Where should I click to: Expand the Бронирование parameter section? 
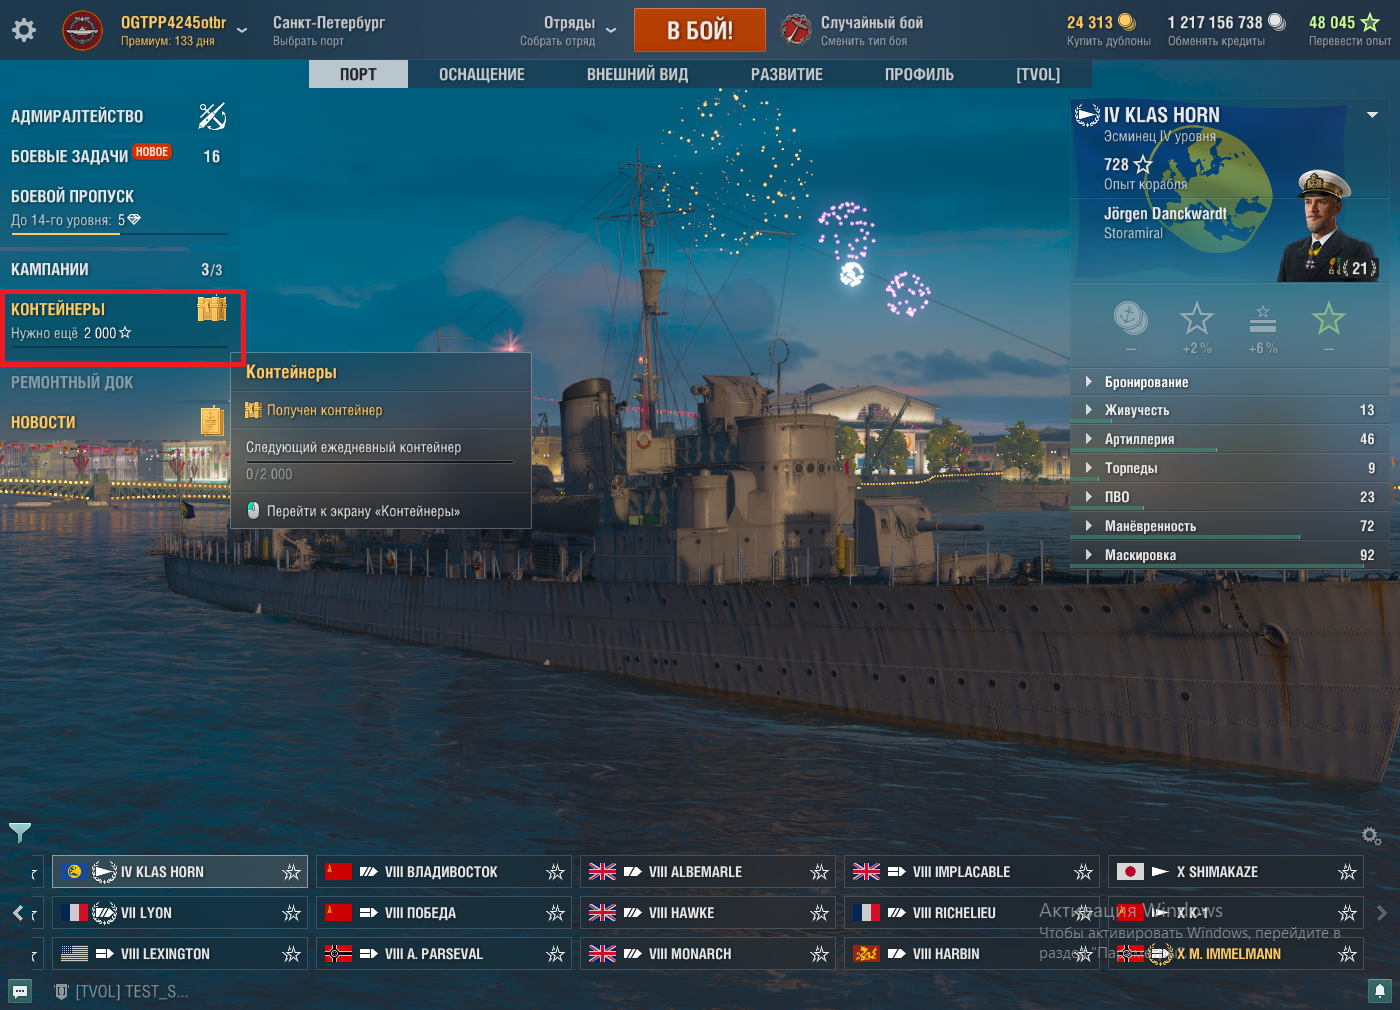(1230, 382)
